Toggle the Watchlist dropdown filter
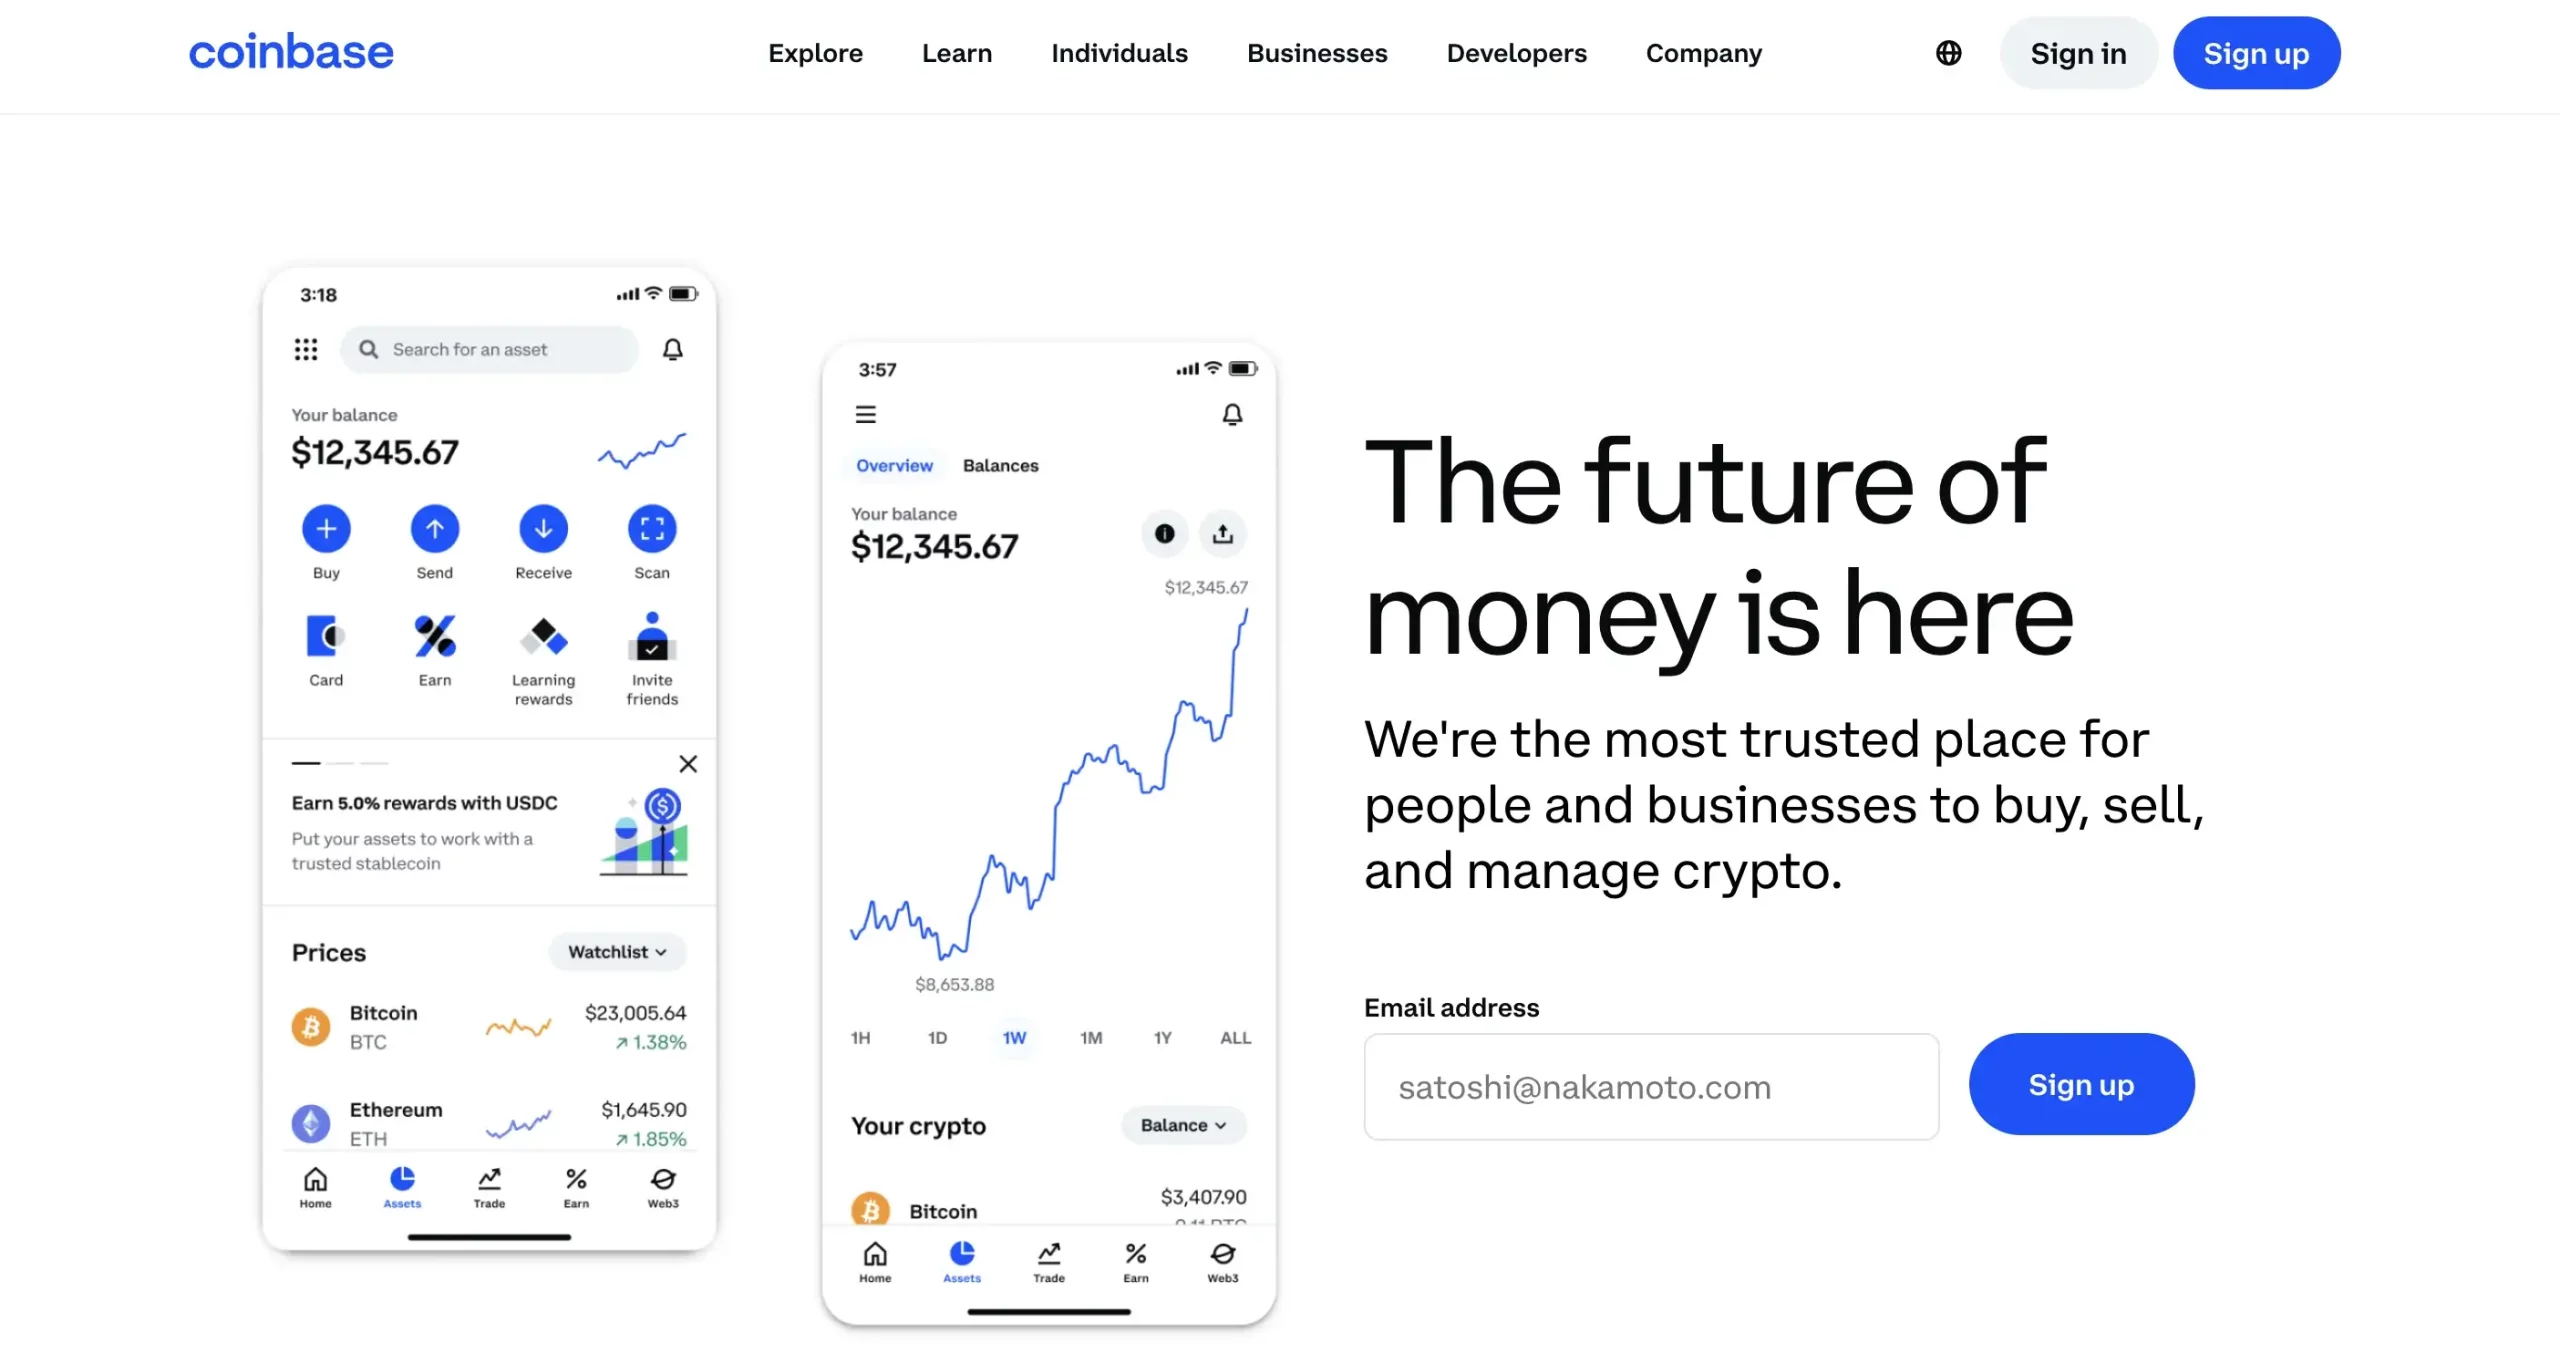 618,951
